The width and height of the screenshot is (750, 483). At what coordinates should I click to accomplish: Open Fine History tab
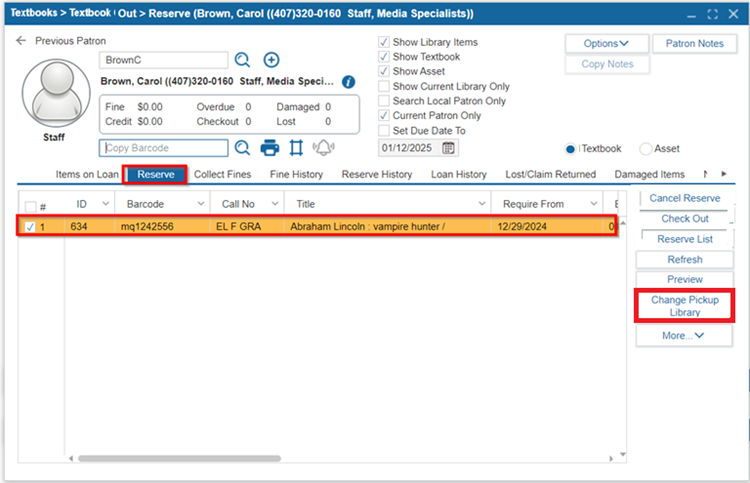296,175
